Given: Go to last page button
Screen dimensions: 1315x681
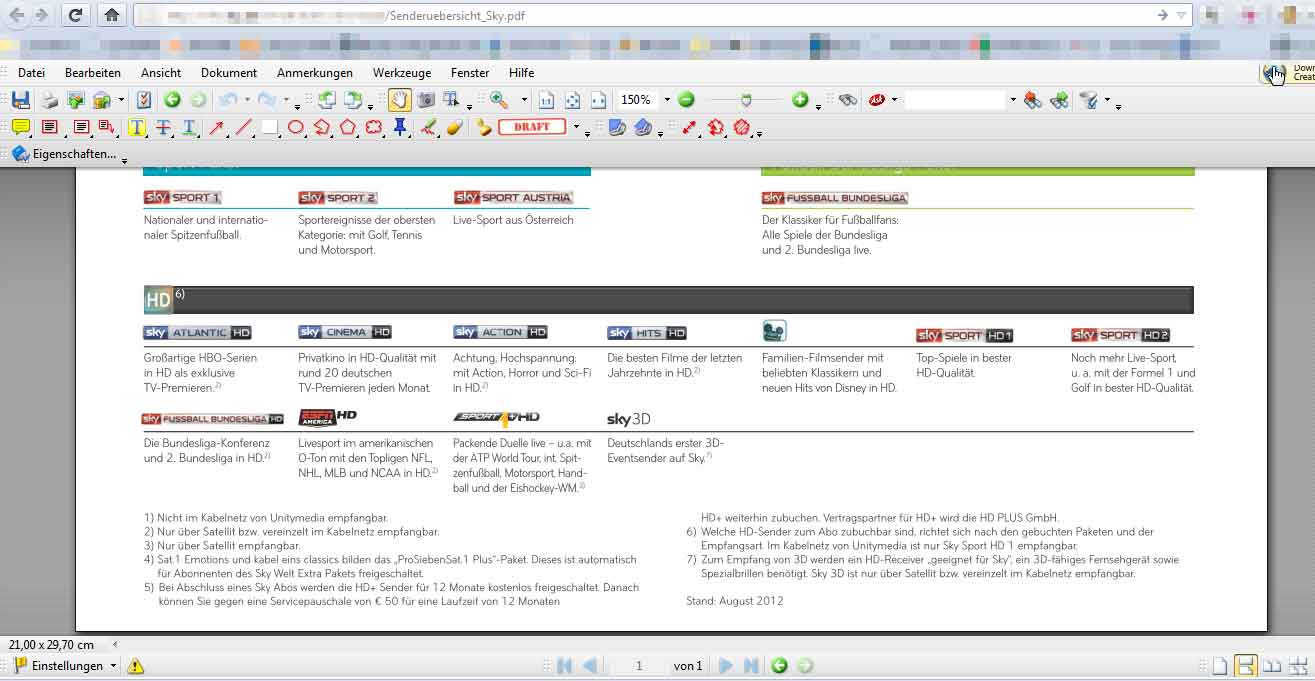Looking at the screenshot, I should [750, 666].
